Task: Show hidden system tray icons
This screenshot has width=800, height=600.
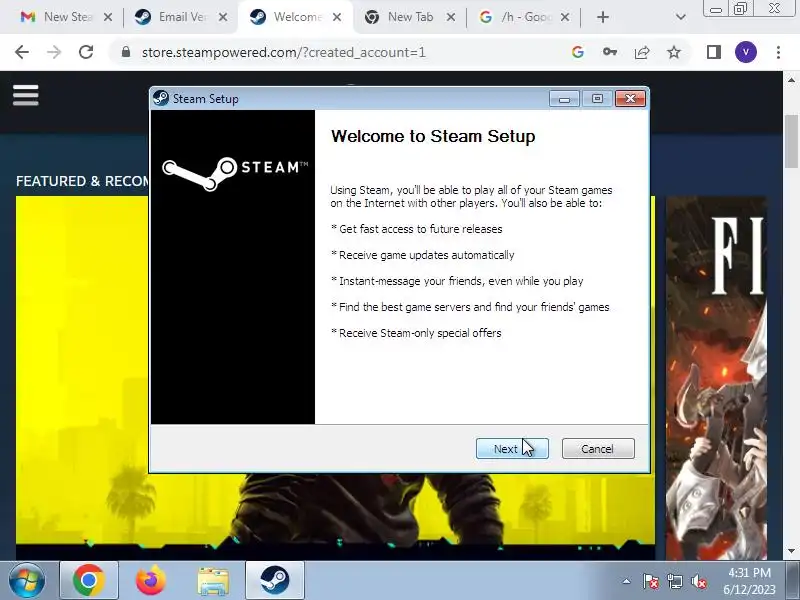Action: (627, 581)
